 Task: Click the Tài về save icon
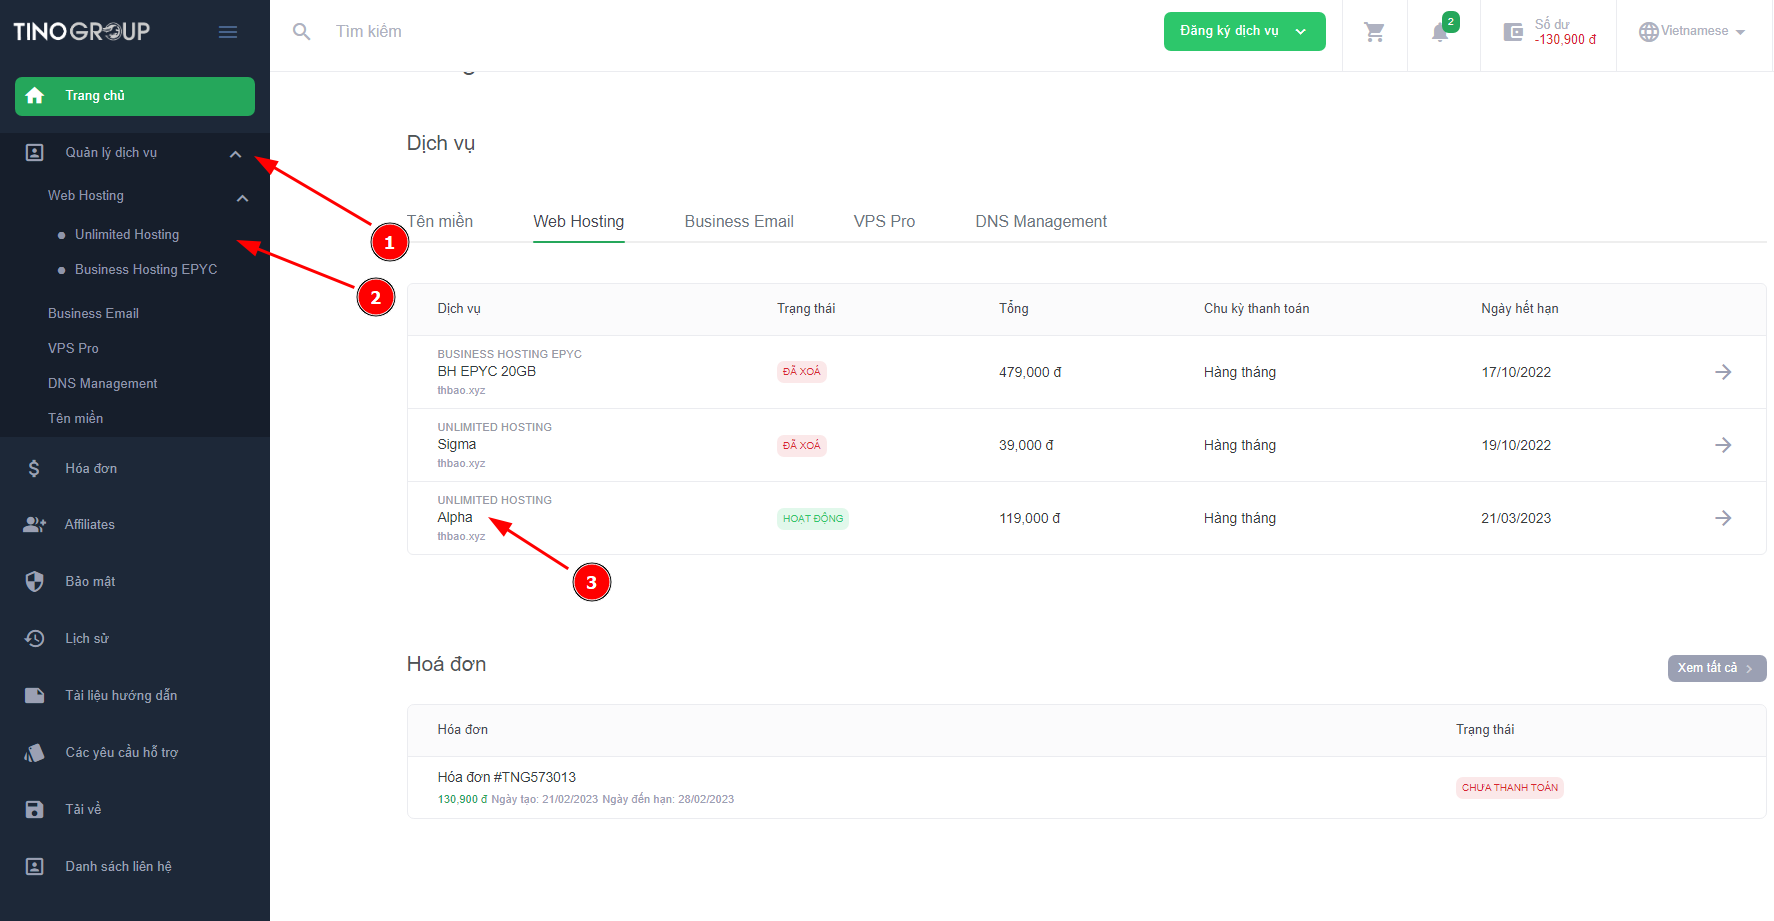point(35,809)
